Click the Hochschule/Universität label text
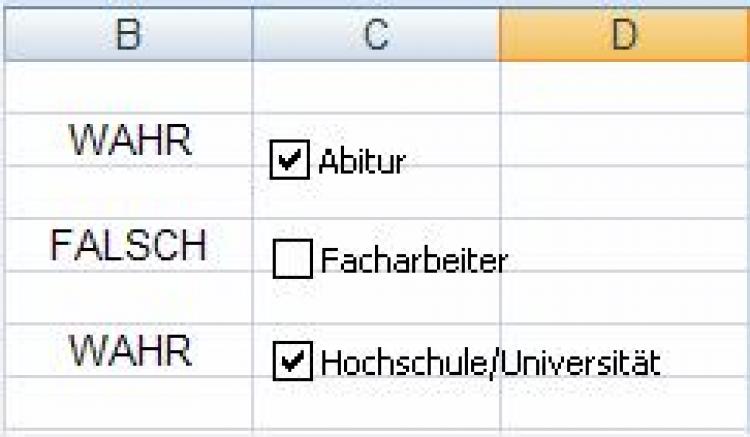750x437 pixels. coord(490,362)
